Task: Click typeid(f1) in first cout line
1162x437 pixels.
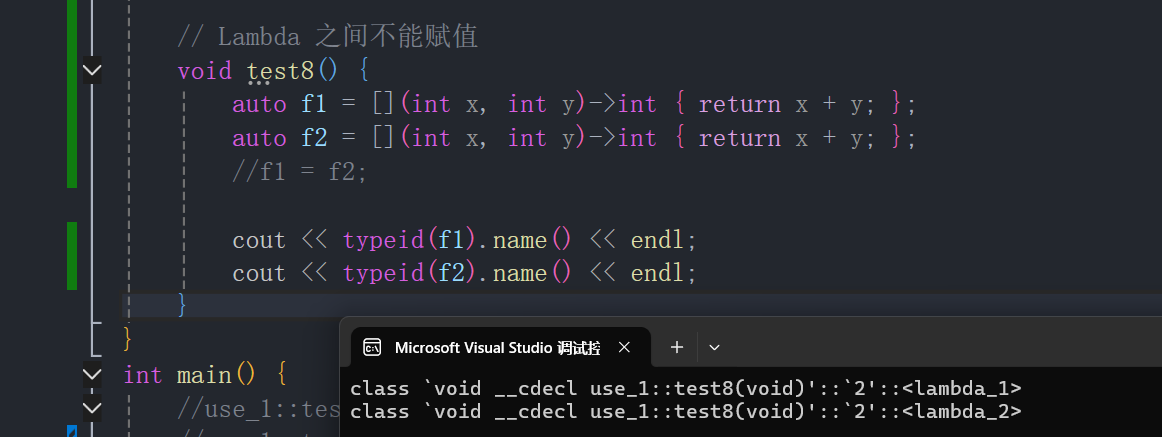Action: (408, 240)
